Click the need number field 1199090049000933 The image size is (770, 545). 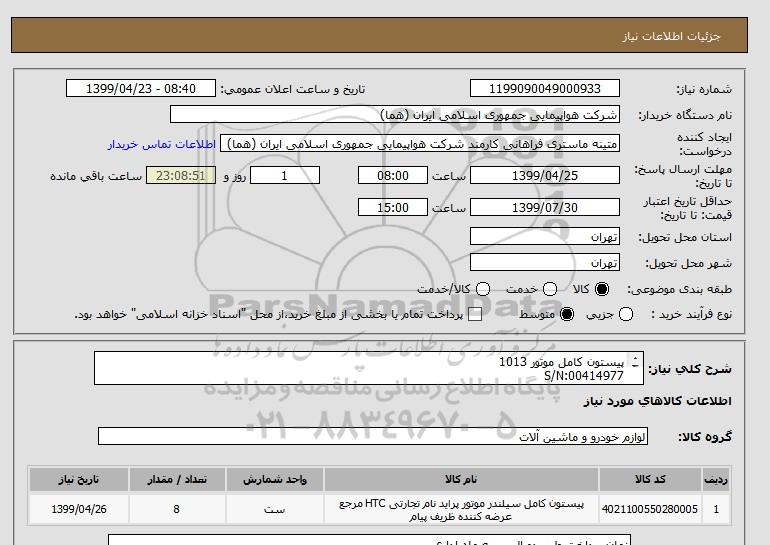pos(545,88)
